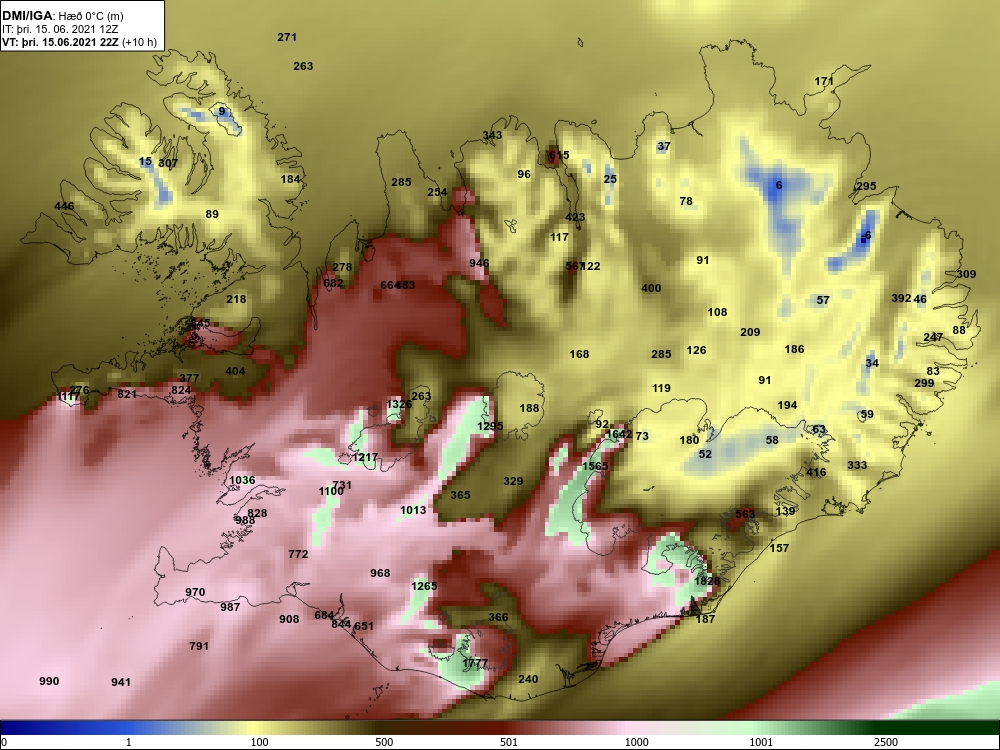Click the value 772
This screenshot has width=1000, height=750.
(298, 554)
